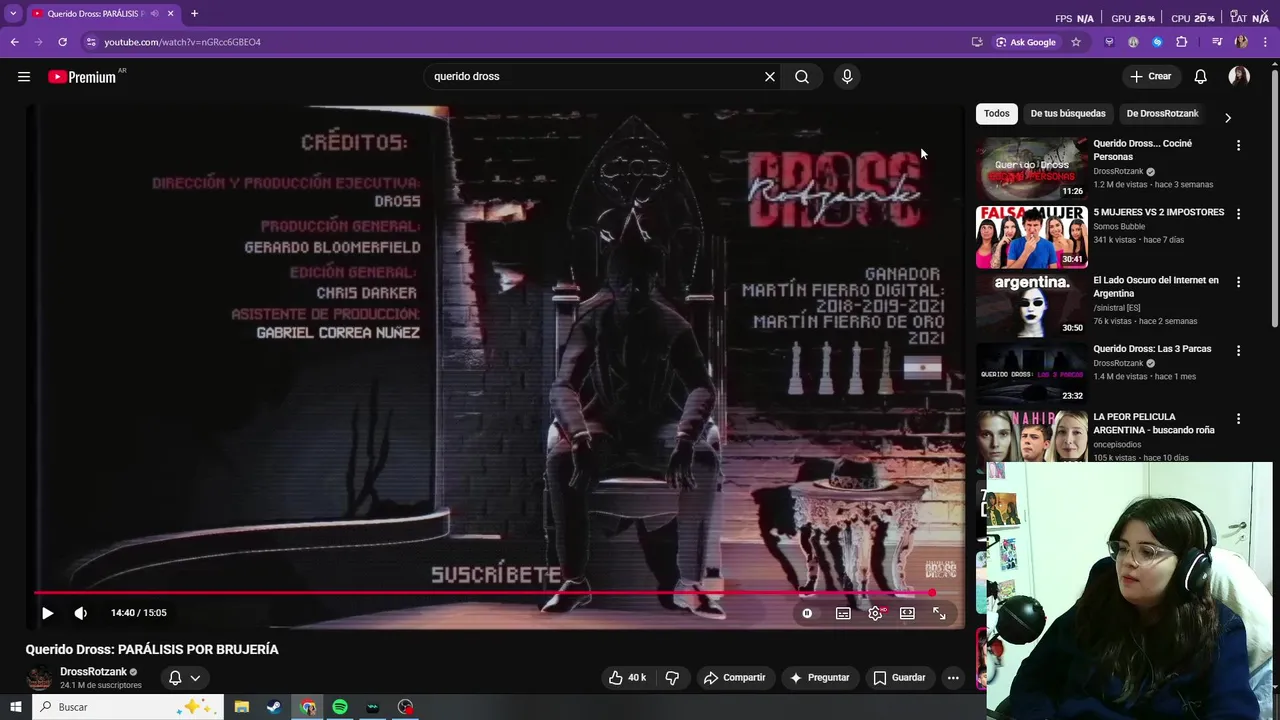Open YouTube notifications bell
Image resolution: width=1280 pixels, height=720 pixels.
tap(1201, 76)
